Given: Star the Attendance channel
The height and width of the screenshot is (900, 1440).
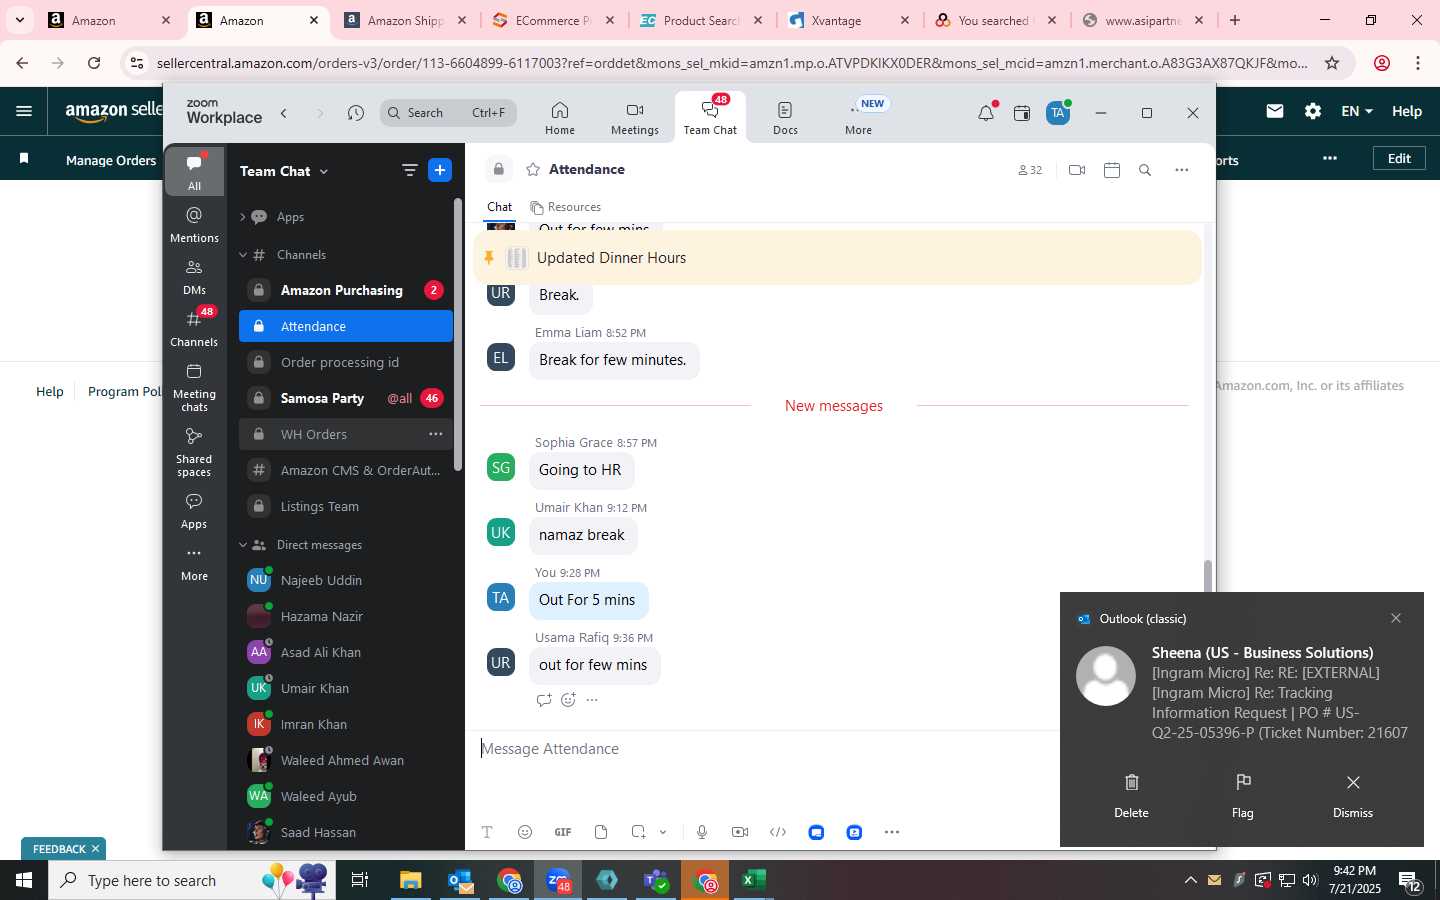Looking at the screenshot, I should click(533, 170).
